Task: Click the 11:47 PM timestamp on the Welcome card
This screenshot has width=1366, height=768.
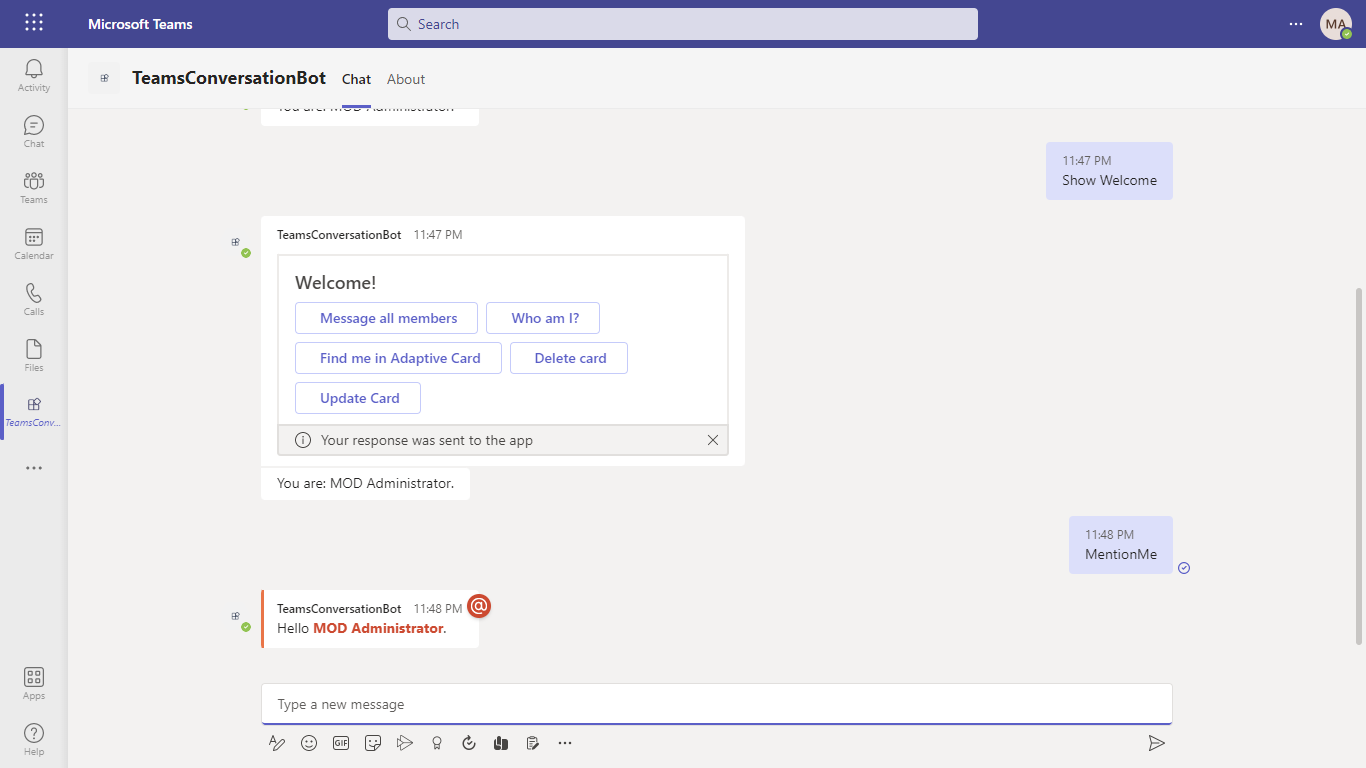Action: tap(438, 235)
